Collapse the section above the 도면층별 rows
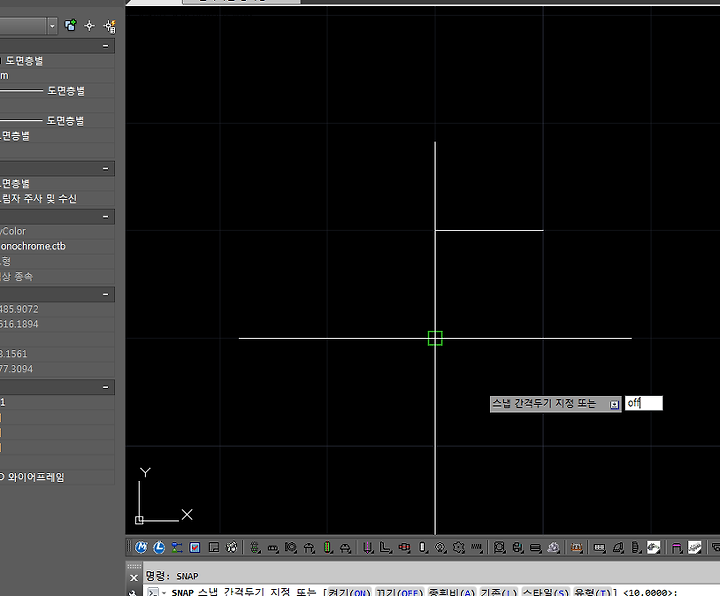The height and width of the screenshot is (596, 720). [x=106, y=46]
